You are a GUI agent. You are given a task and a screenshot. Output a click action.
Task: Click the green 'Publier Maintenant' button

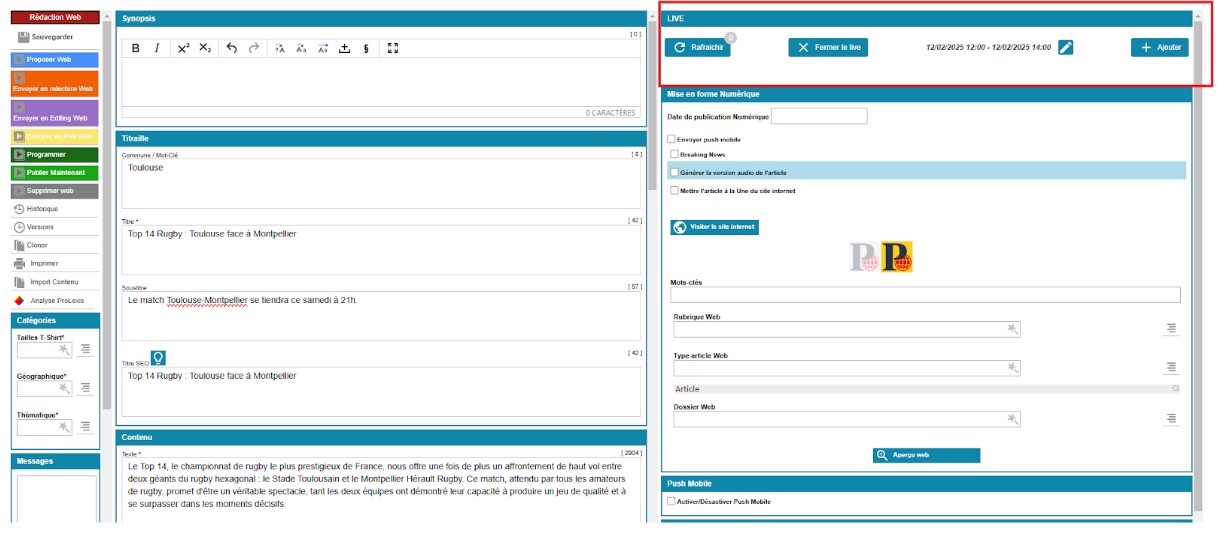(x=55, y=173)
